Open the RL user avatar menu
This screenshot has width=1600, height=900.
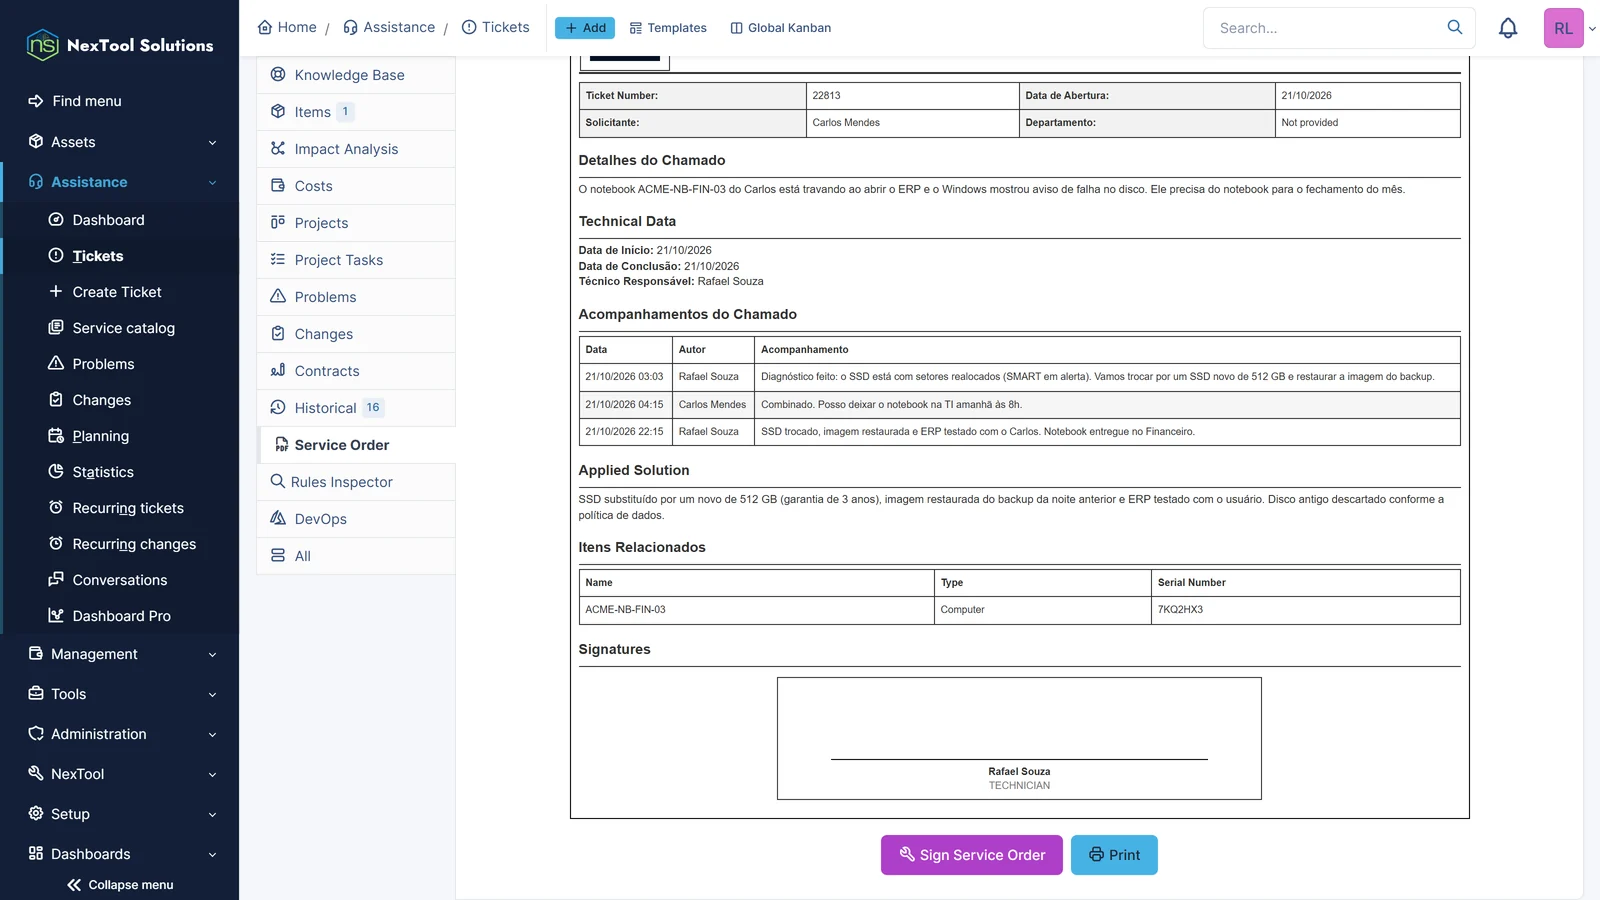[x=1564, y=28]
